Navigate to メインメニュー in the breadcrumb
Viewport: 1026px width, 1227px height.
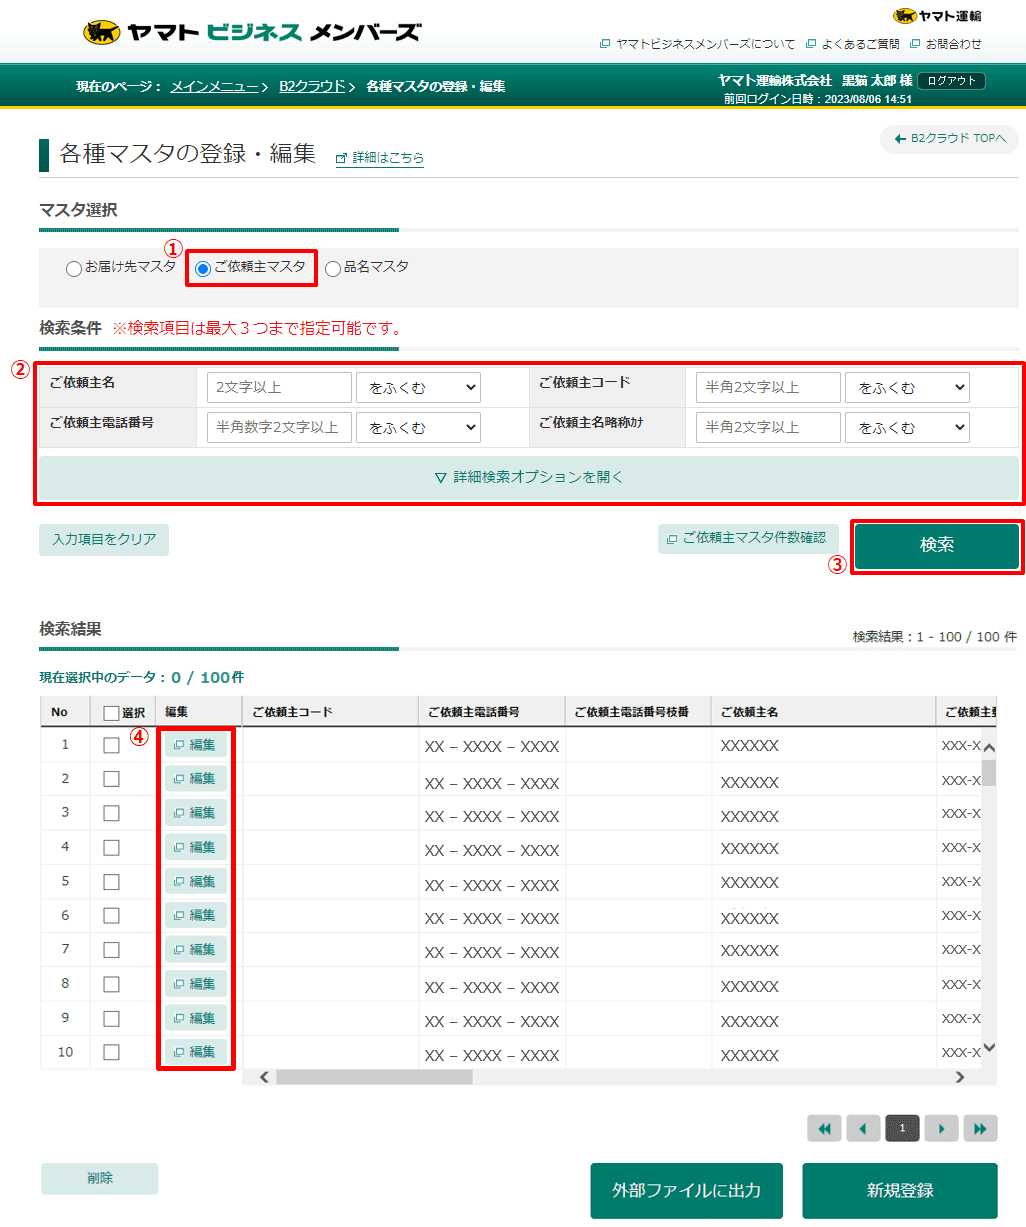coord(214,87)
